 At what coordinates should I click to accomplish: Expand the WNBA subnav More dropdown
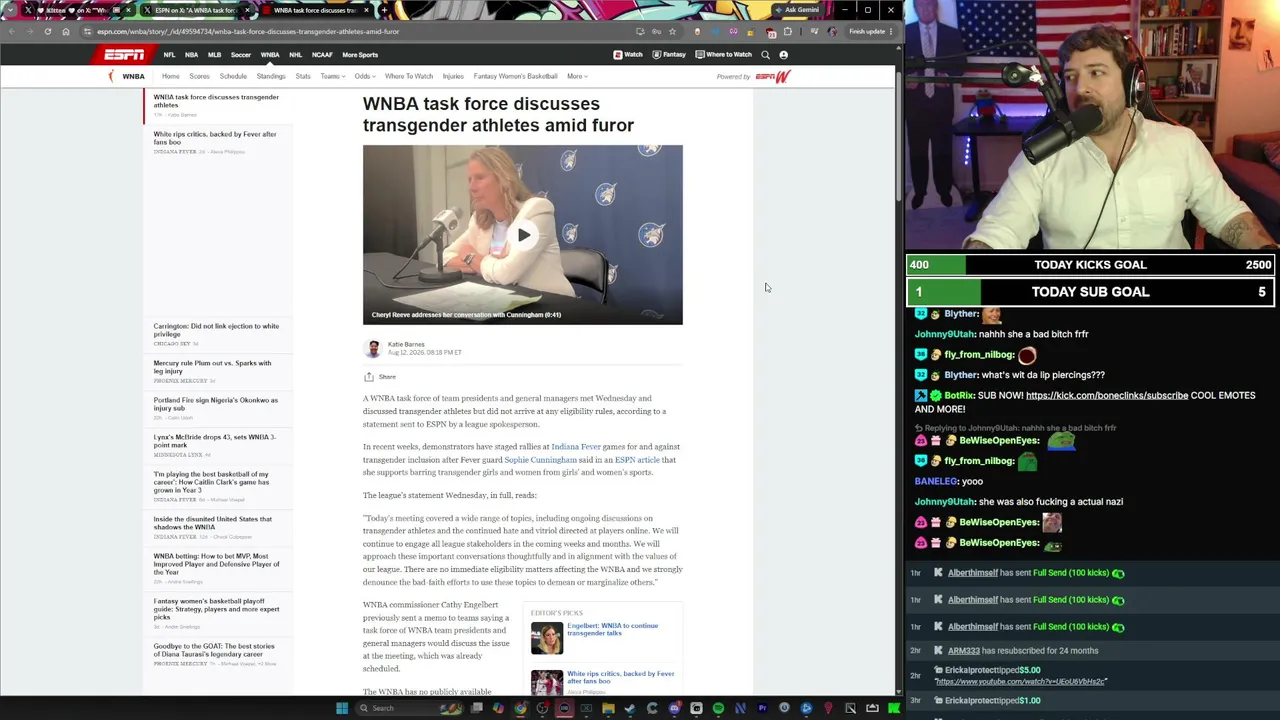577,76
